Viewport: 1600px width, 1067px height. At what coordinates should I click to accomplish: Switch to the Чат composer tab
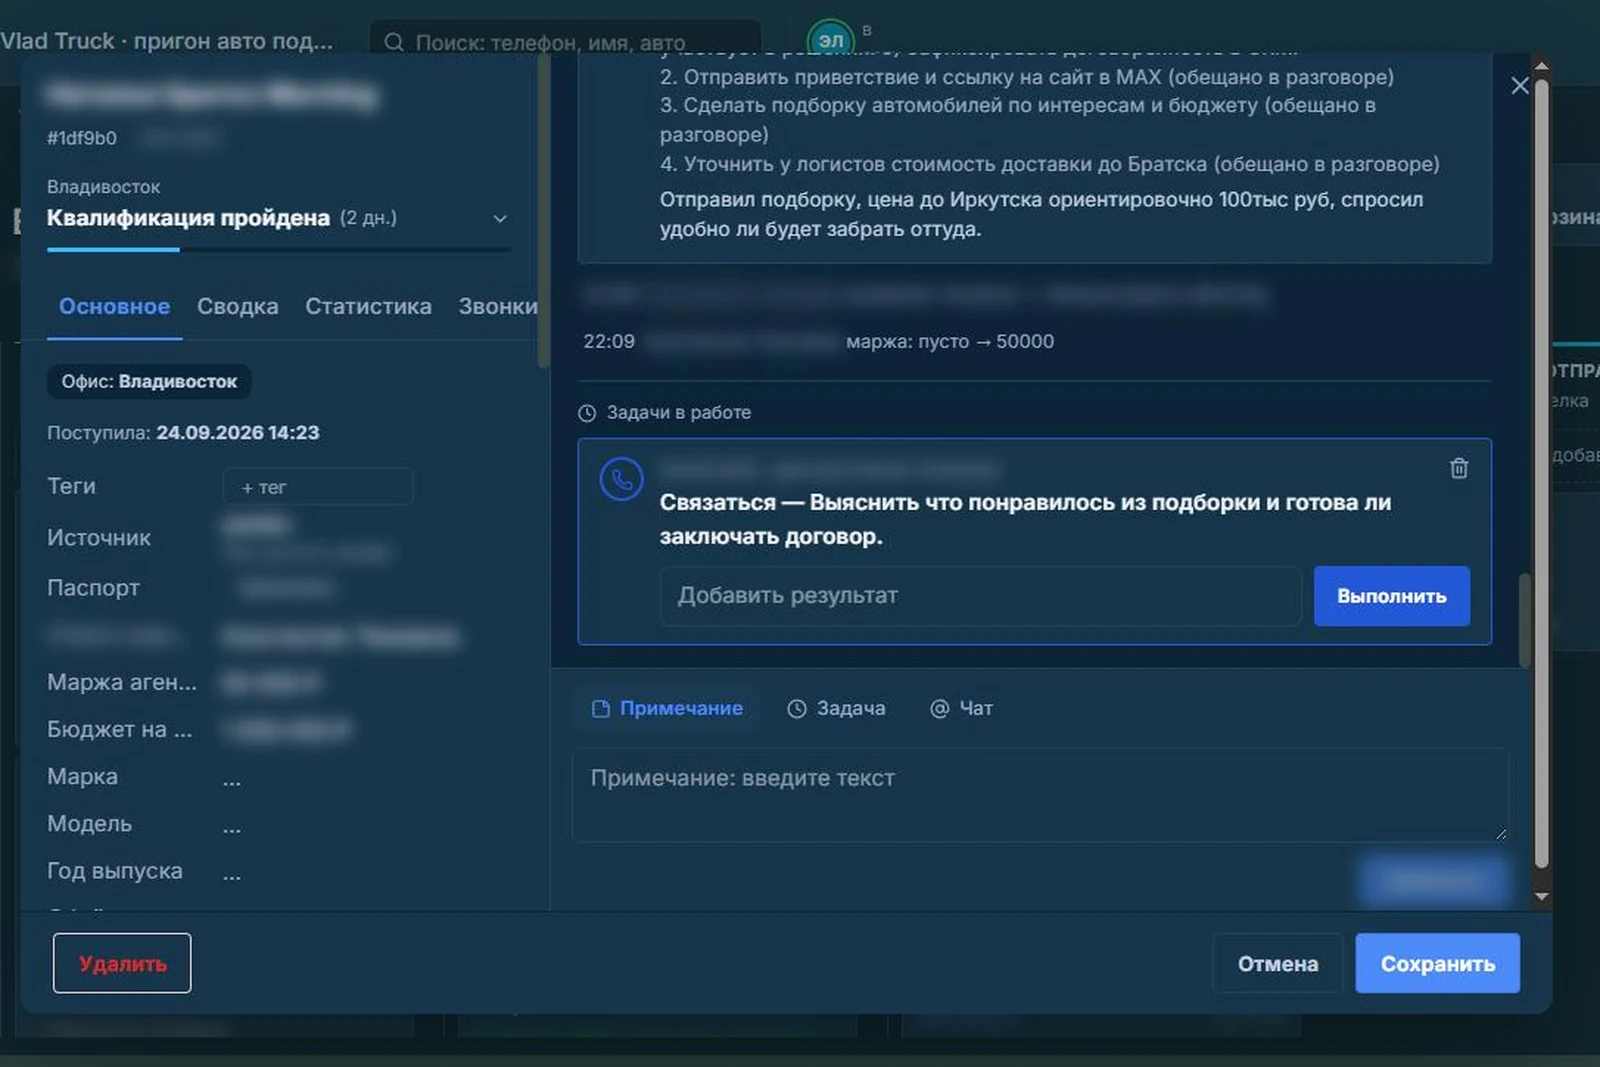(961, 708)
